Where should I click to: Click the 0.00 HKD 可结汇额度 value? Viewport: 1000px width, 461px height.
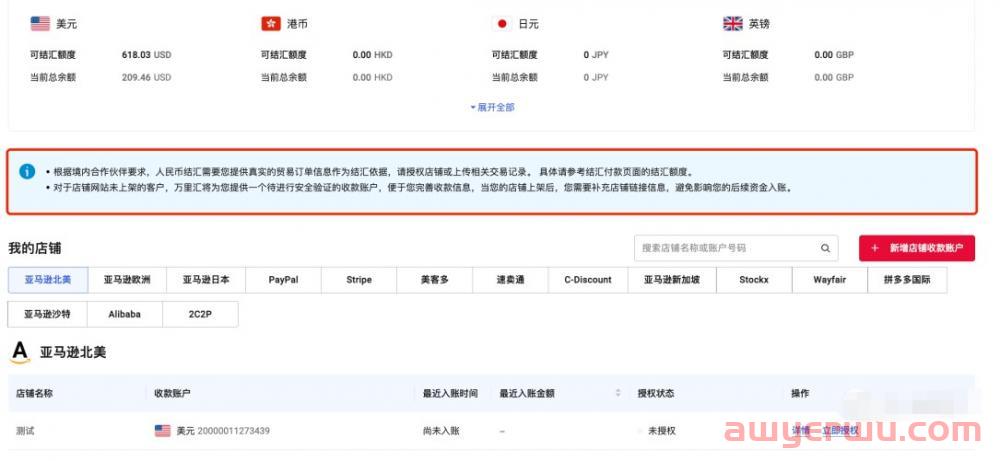[372, 55]
